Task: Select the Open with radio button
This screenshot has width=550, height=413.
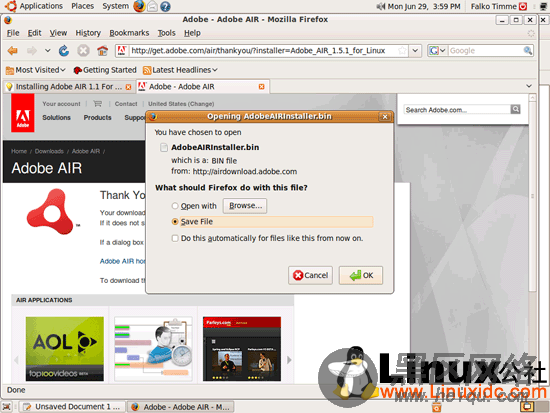Action: 175,206
